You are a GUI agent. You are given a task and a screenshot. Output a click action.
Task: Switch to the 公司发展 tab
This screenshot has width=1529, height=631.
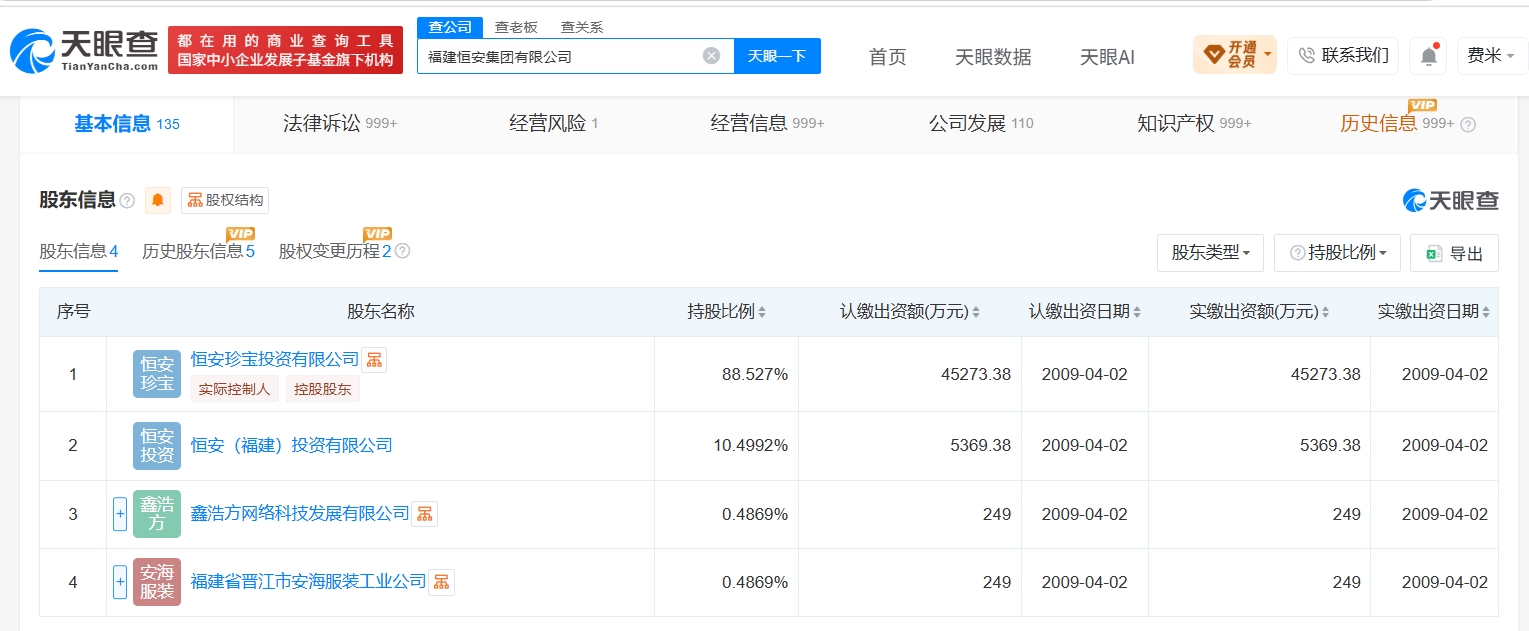pyautogui.click(x=981, y=124)
